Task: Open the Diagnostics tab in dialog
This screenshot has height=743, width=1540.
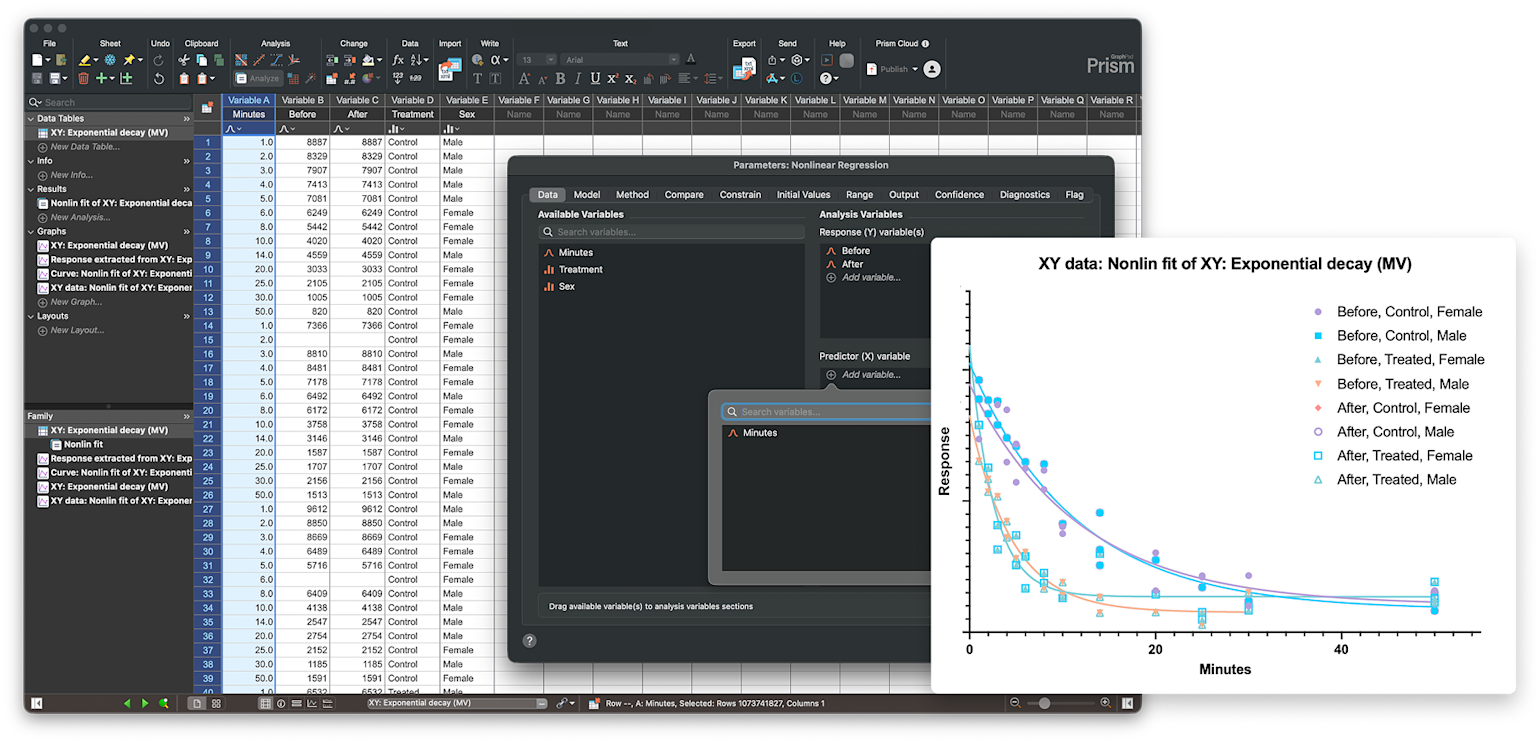Action: (1024, 195)
